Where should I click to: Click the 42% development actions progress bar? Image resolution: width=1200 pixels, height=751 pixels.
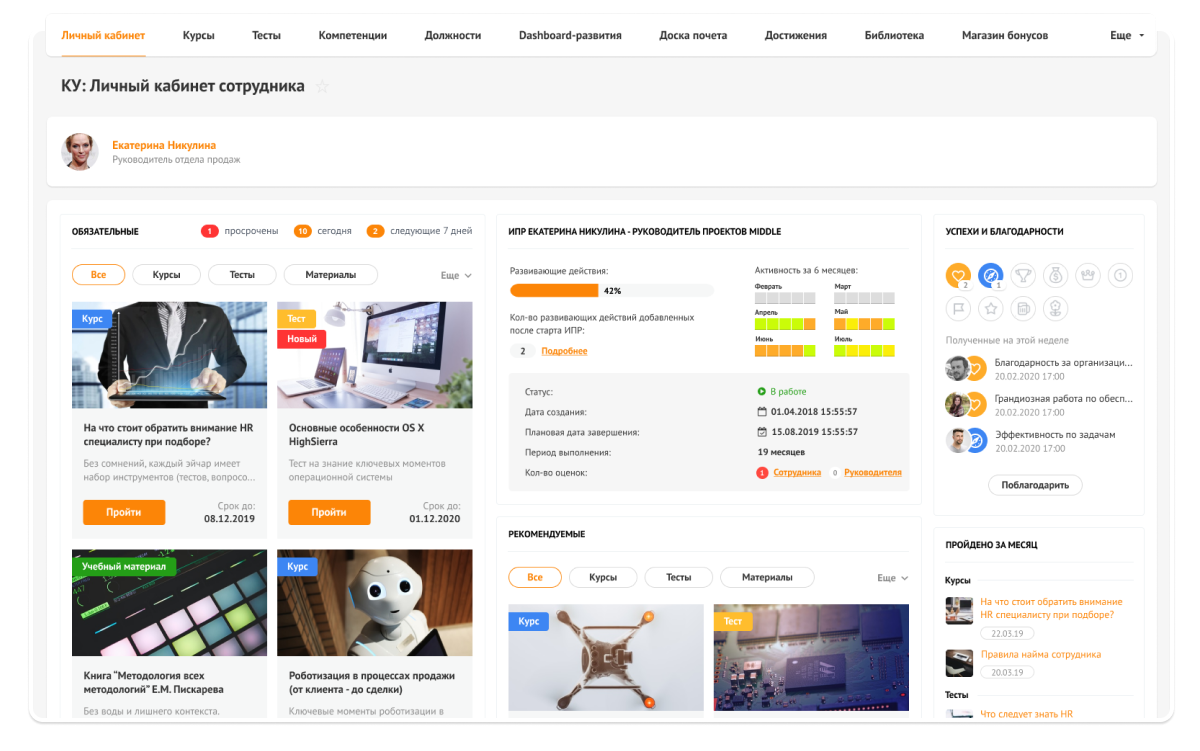[612, 291]
